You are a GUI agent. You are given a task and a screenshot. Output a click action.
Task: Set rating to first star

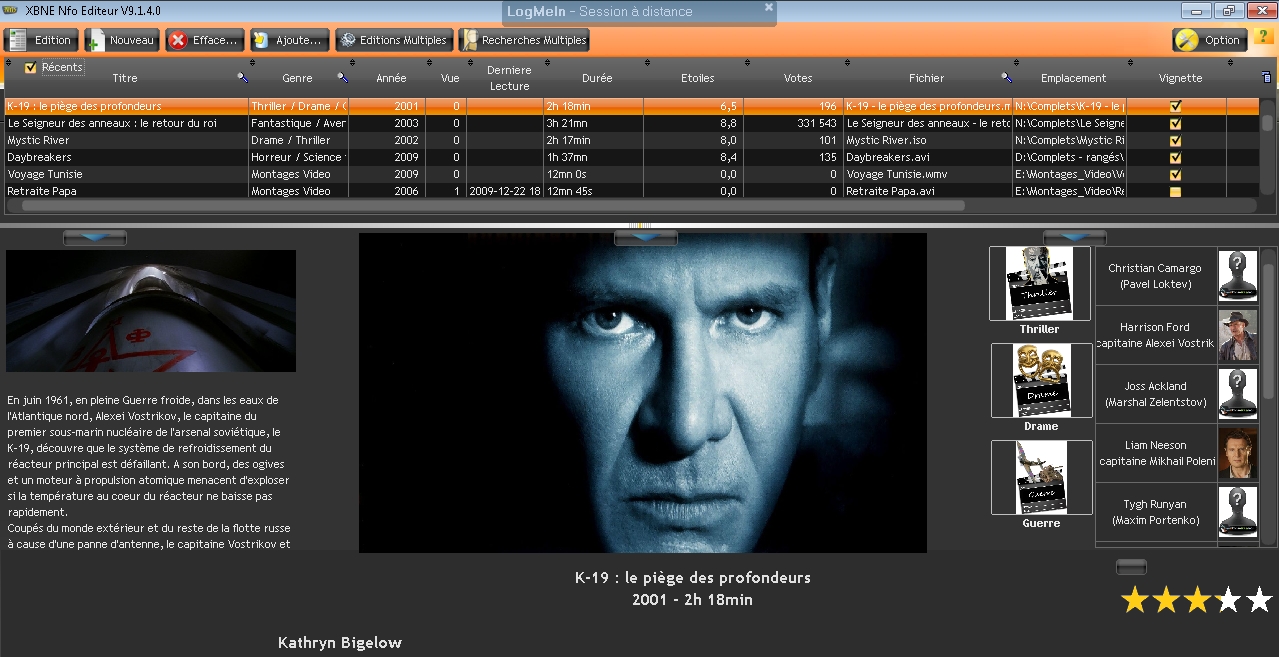pos(1134,600)
